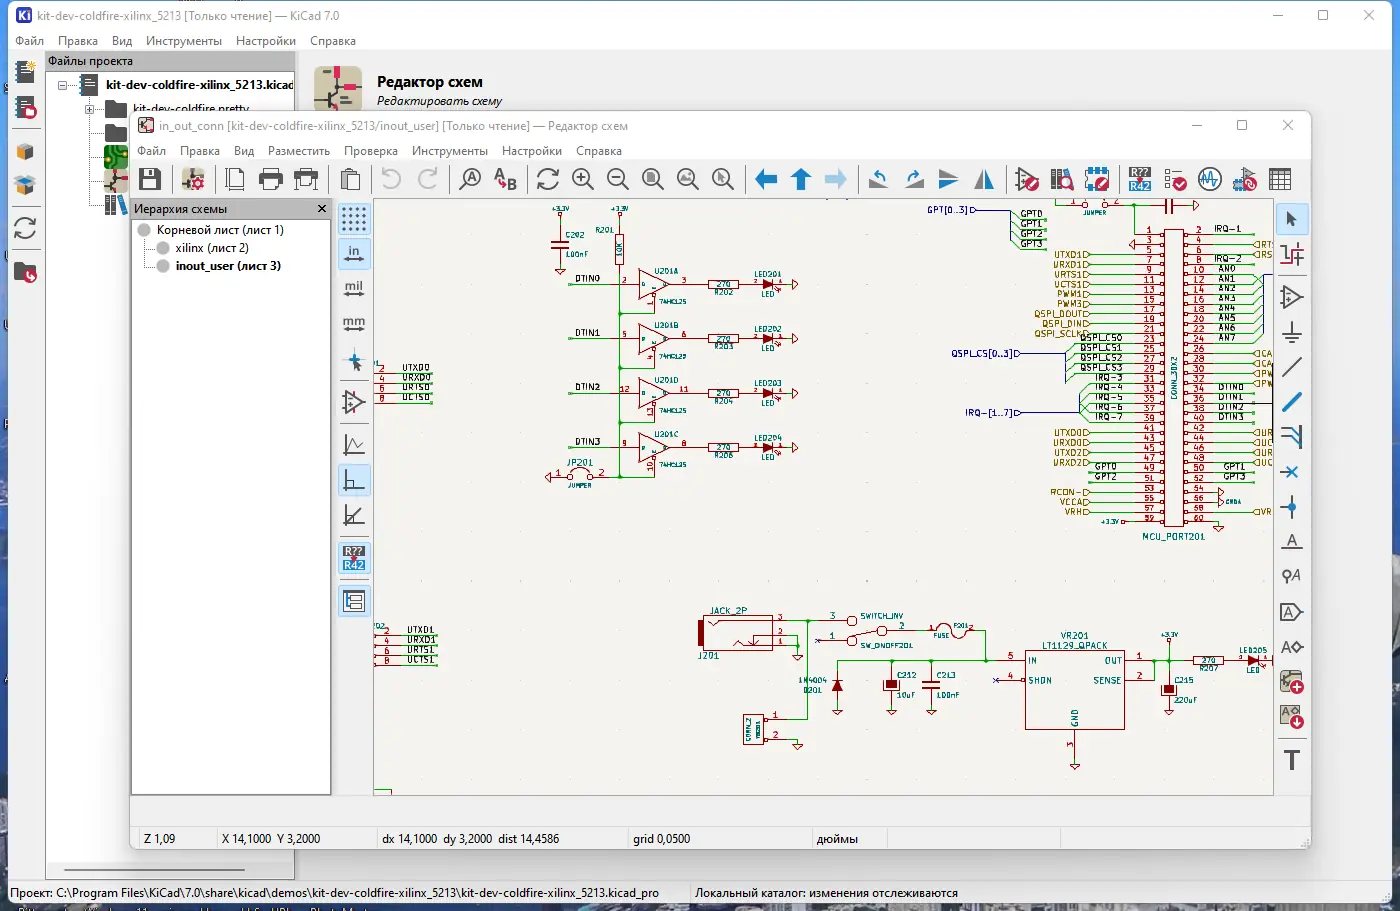Select Корневой лист (лист 1) in hierarchy
This screenshot has width=1400, height=911.
220,230
